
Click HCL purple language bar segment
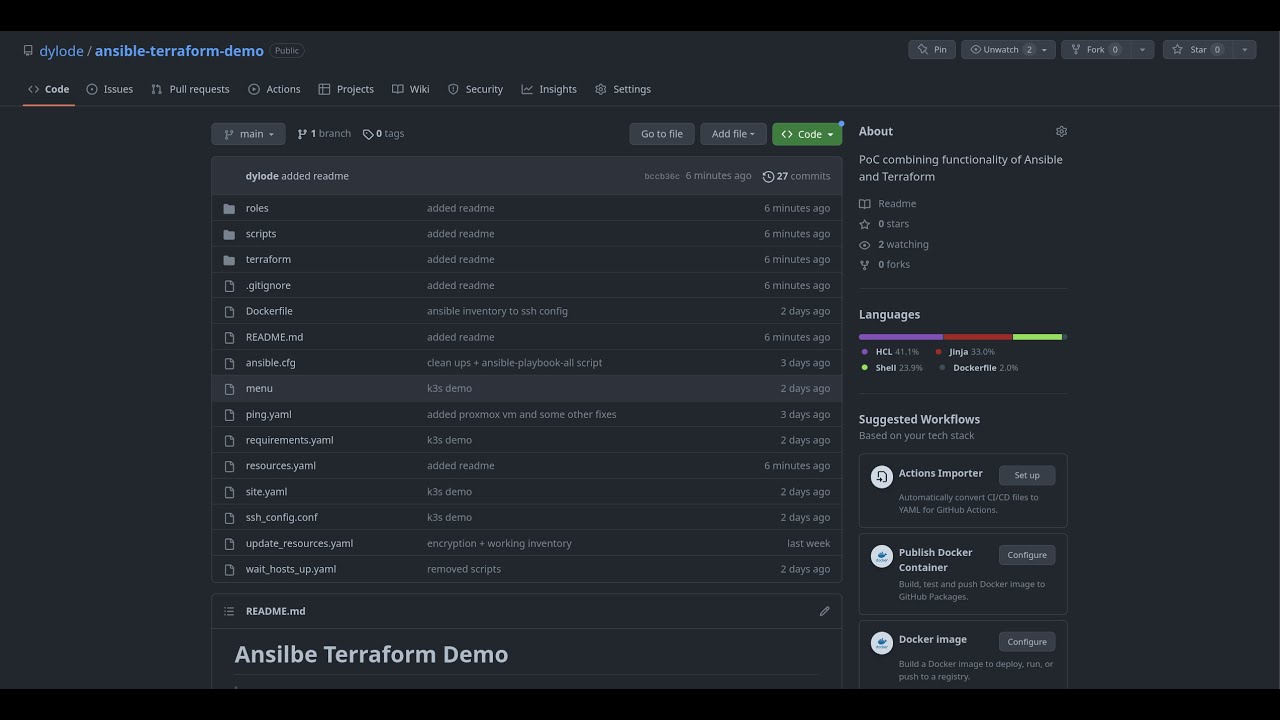[900, 337]
